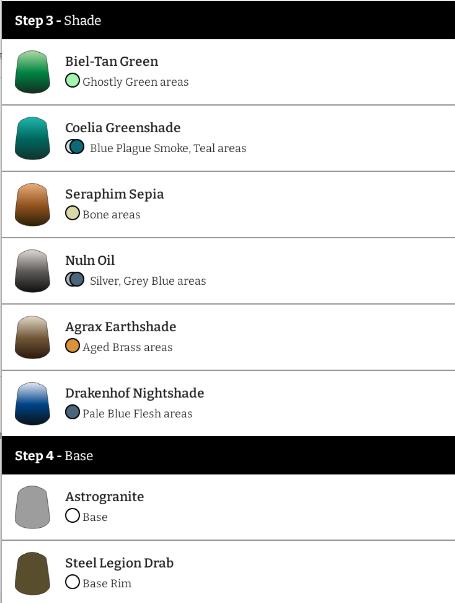Open the Seraphim Sepia paint name
Viewport: 455px width, 603px height.
click(115, 194)
